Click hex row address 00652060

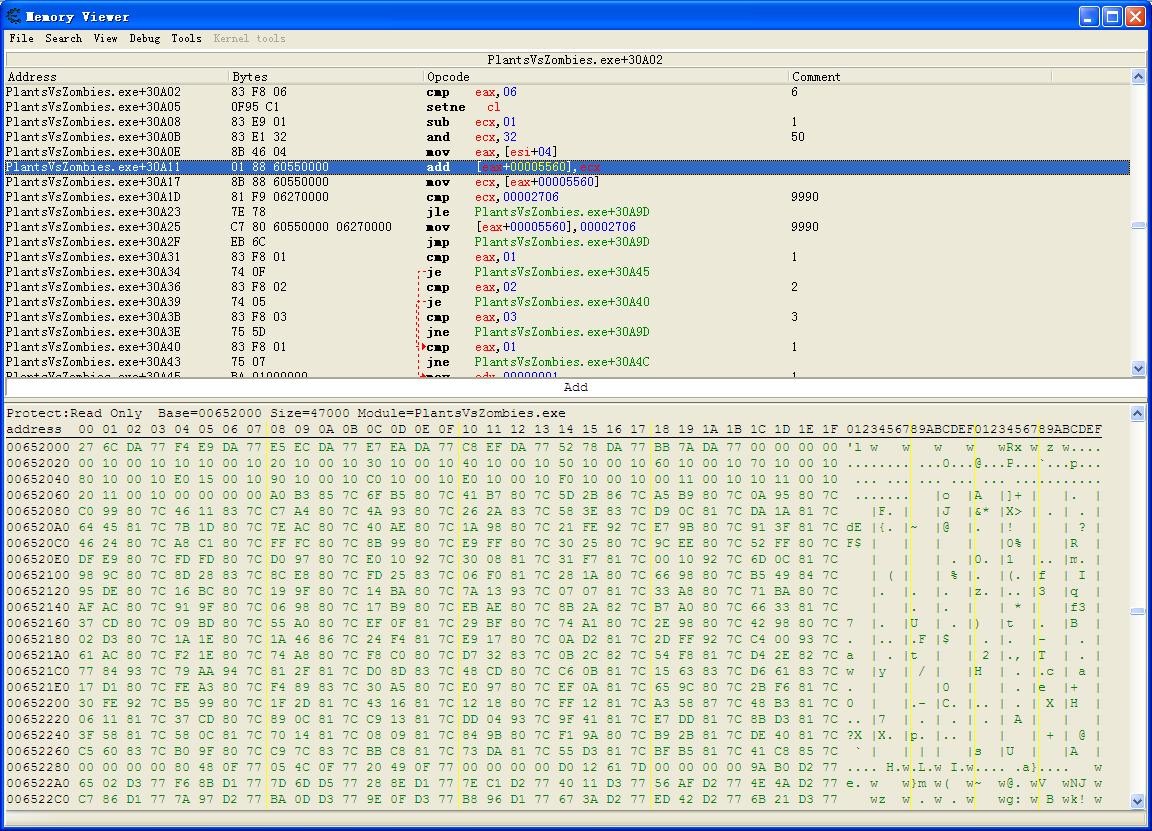(x=37, y=495)
